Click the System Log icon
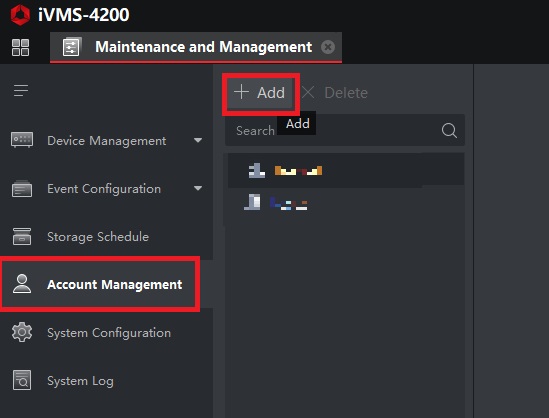The height and width of the screenshot is (418, 549). pyautogui.click(x=22, y=380)
